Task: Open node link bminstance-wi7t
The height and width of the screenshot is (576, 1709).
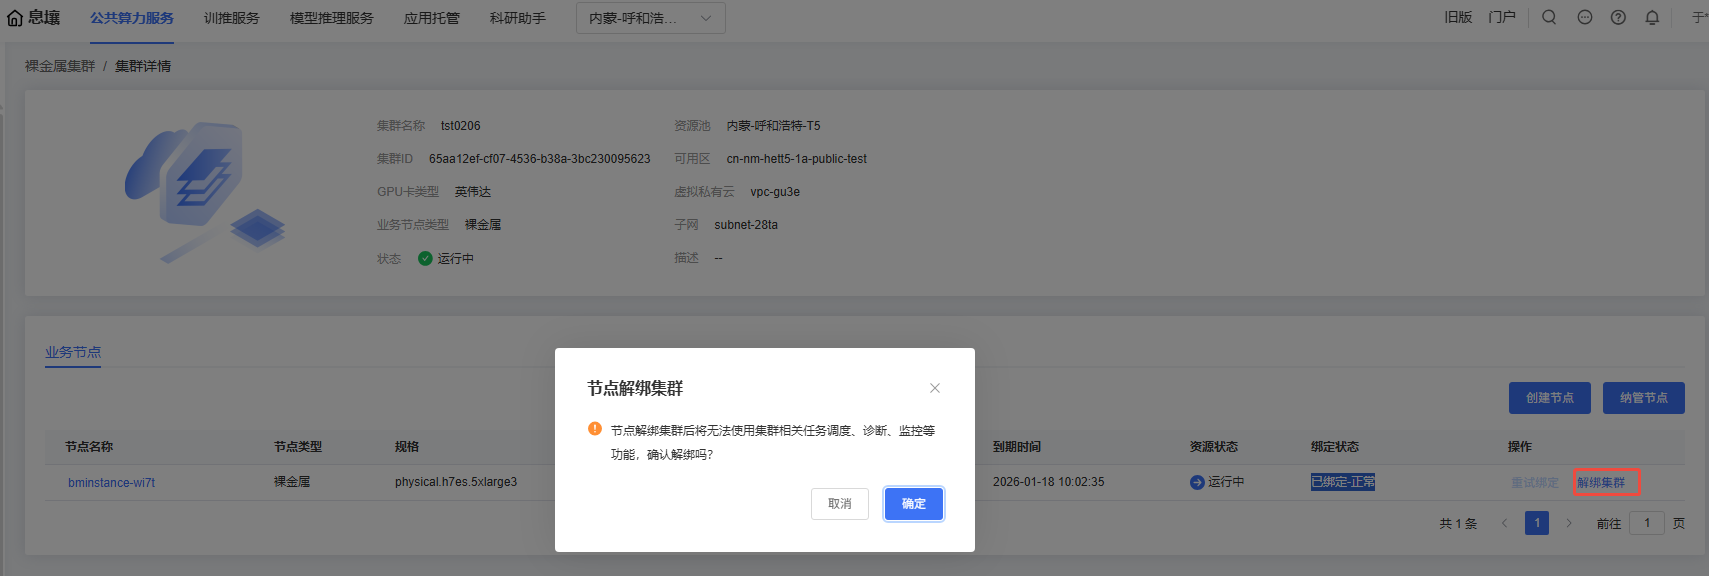Action: [x=111, y=482]
